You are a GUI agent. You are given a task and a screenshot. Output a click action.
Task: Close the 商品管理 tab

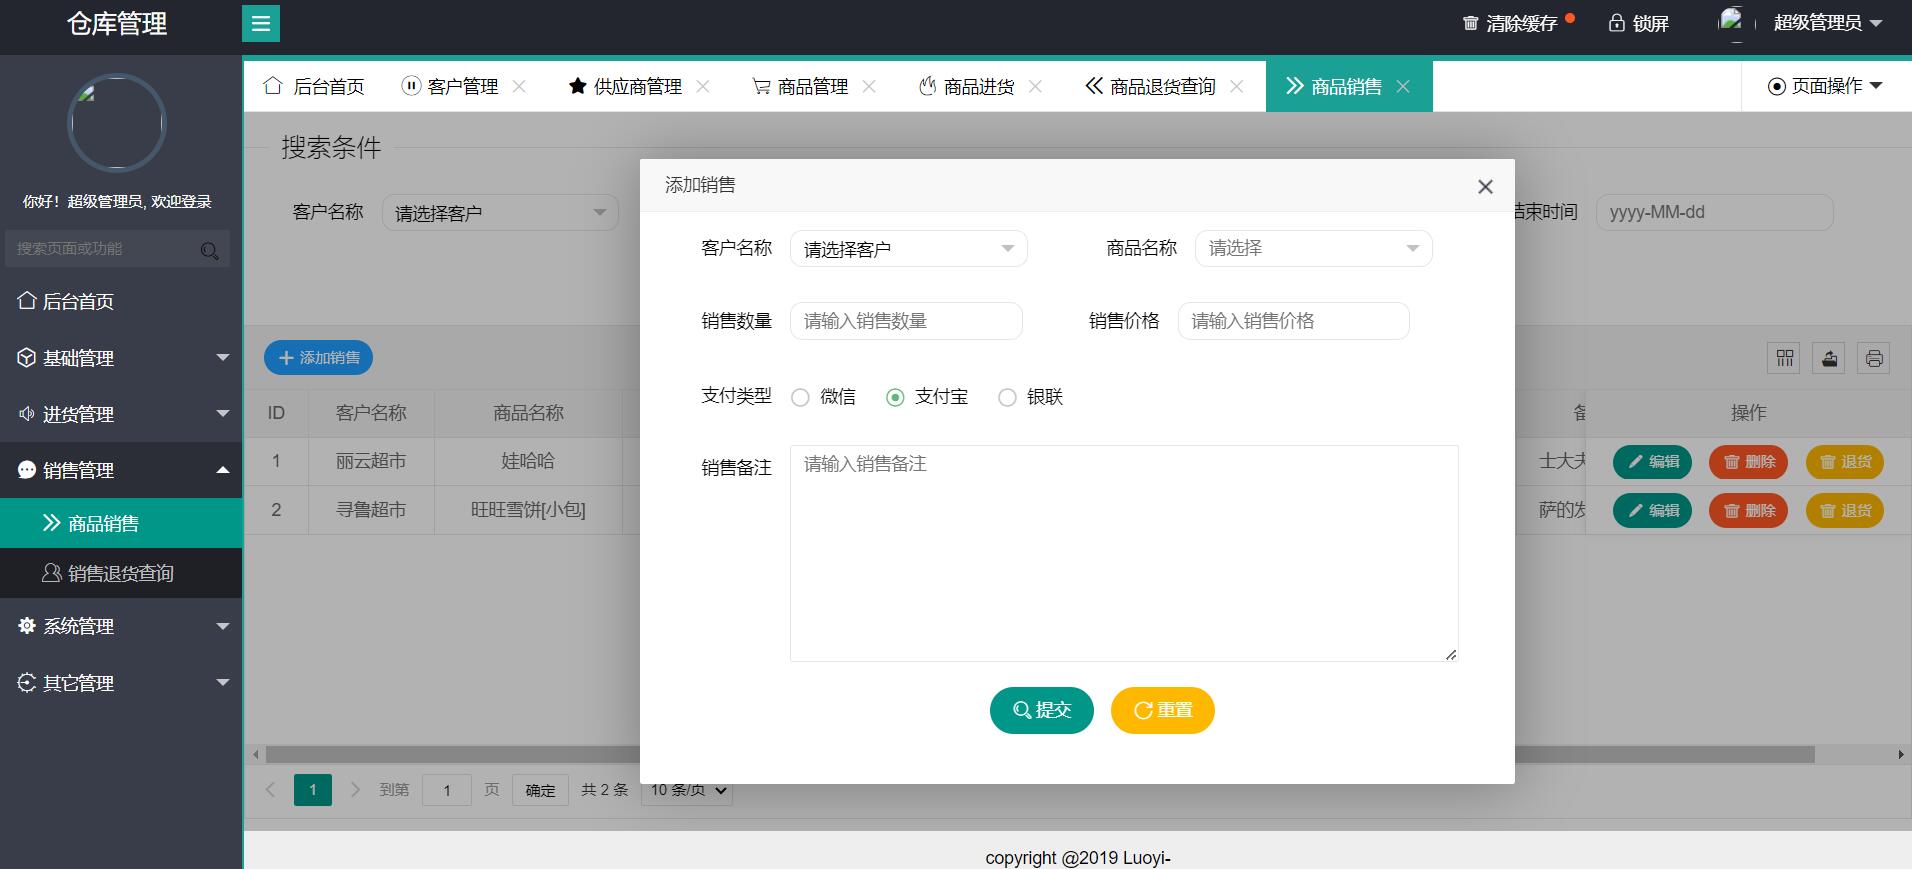pos(869,86)
